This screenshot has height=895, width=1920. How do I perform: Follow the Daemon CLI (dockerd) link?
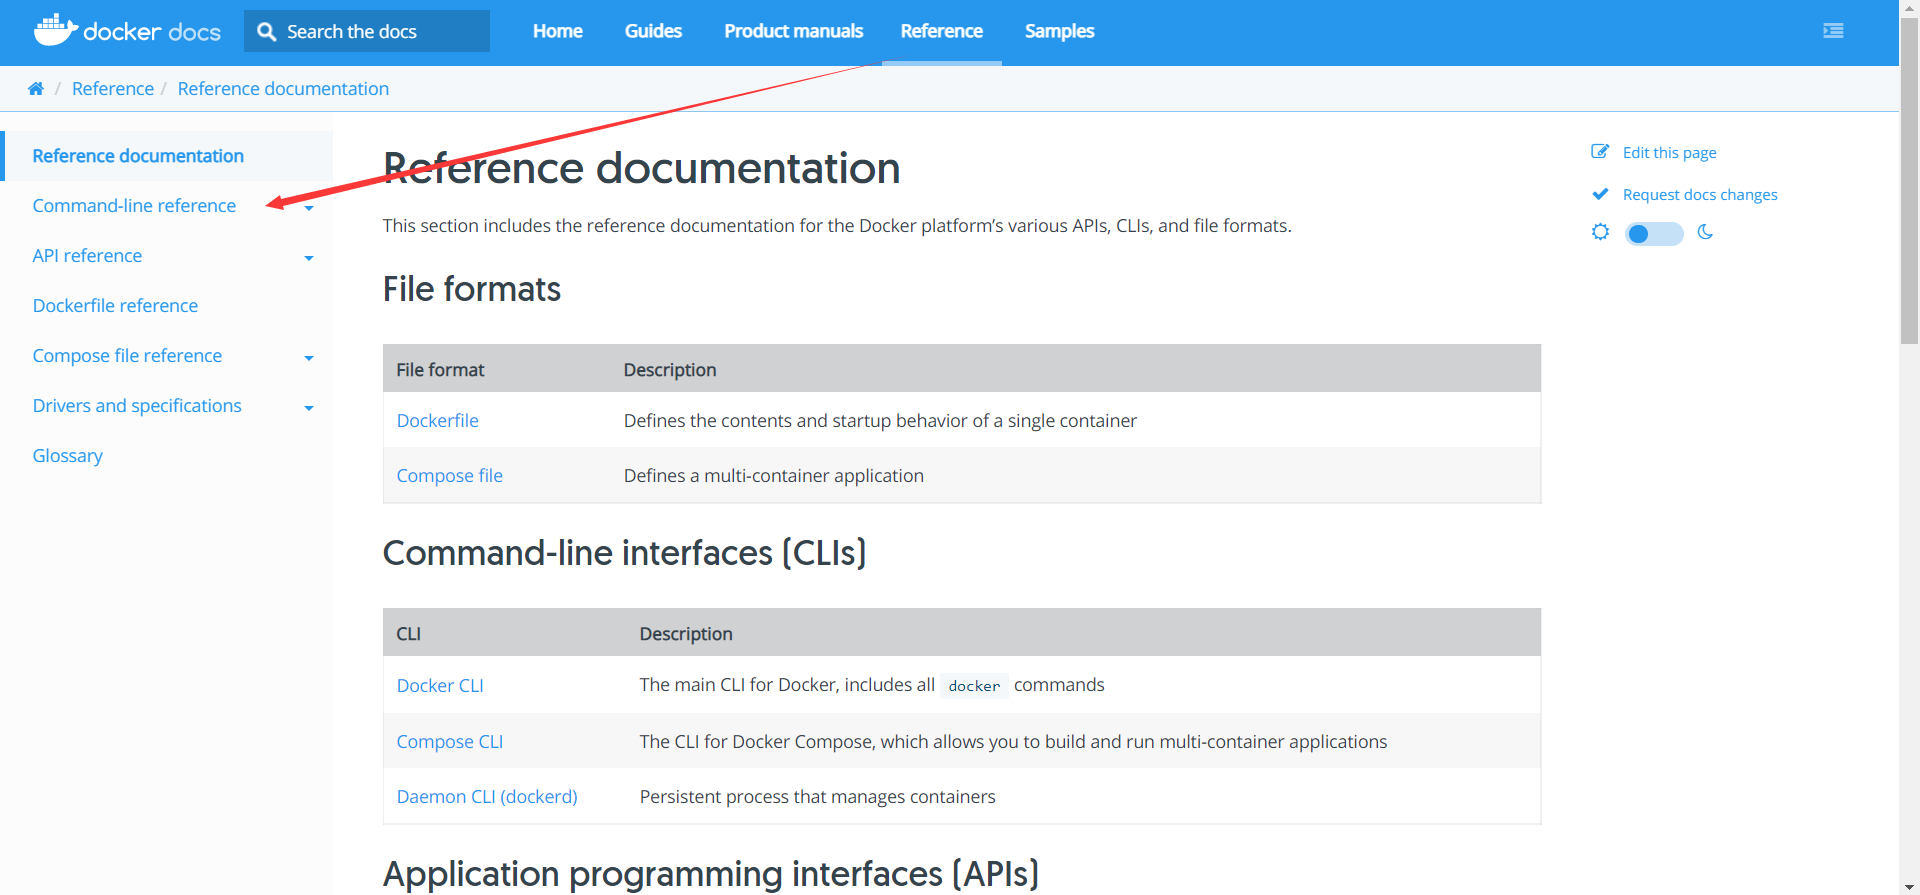(x=487, y=797)
